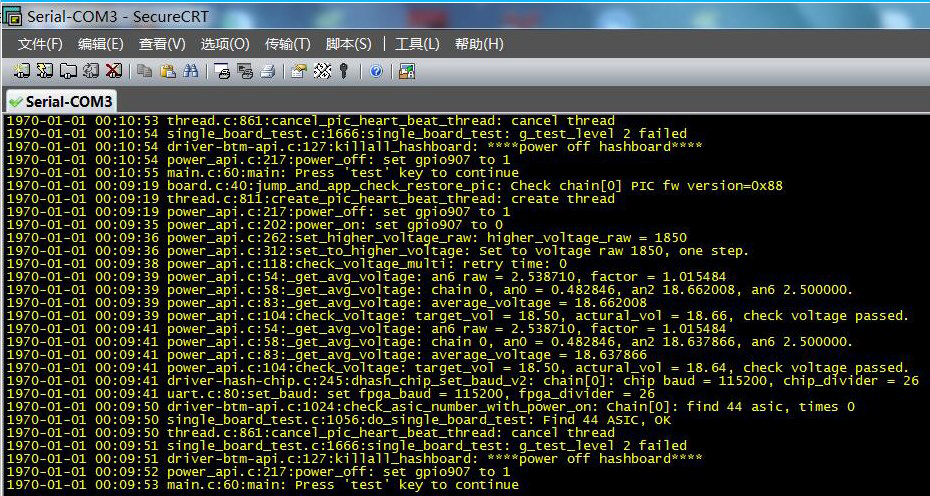The image size is (930, 496).
Task: Open Find with the binoculars icon
Action: coord(190,72)
